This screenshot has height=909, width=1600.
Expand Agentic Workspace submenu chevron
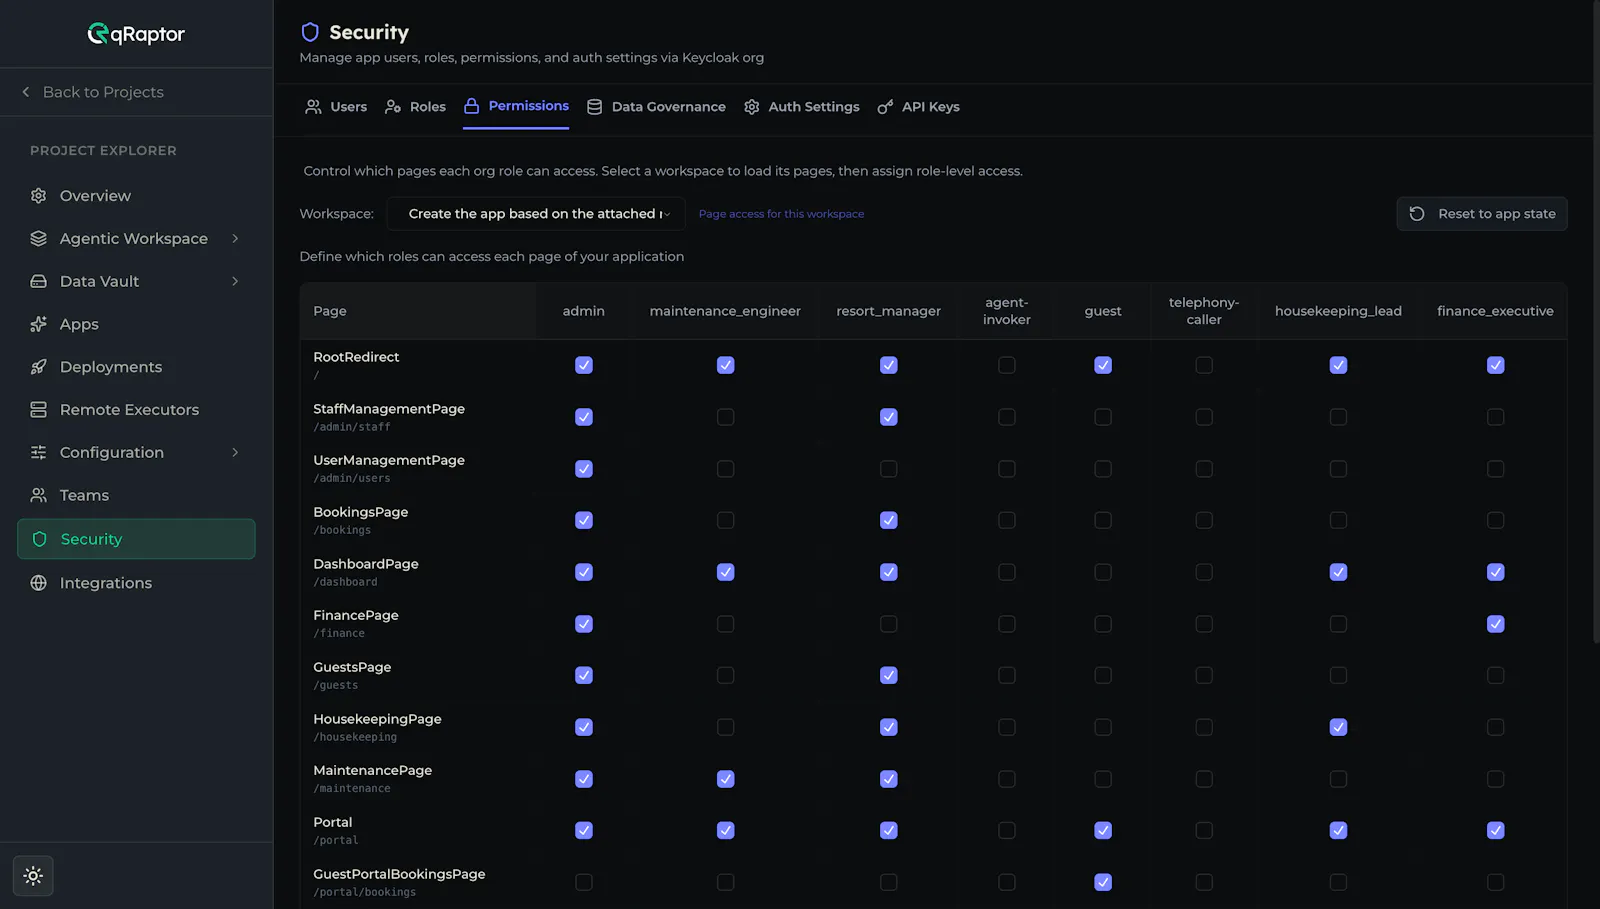[x=236, y=239]
